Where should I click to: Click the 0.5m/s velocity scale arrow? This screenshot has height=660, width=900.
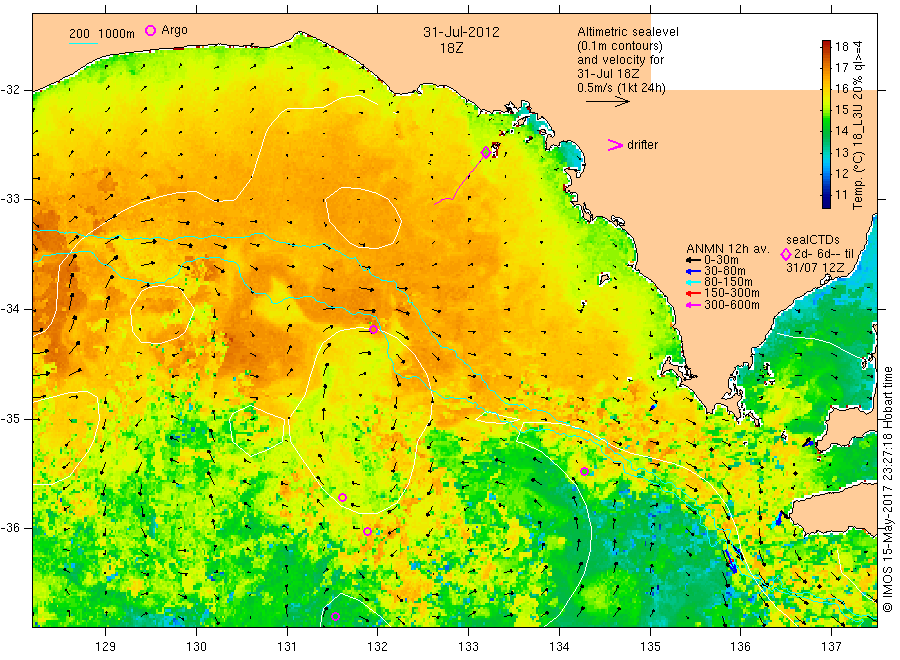click(608, 102)
